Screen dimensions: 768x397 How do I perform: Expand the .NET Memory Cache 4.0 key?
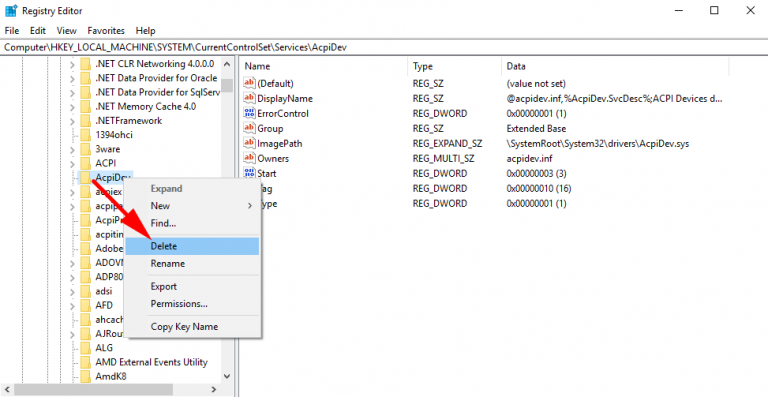(x=72, y=107)
